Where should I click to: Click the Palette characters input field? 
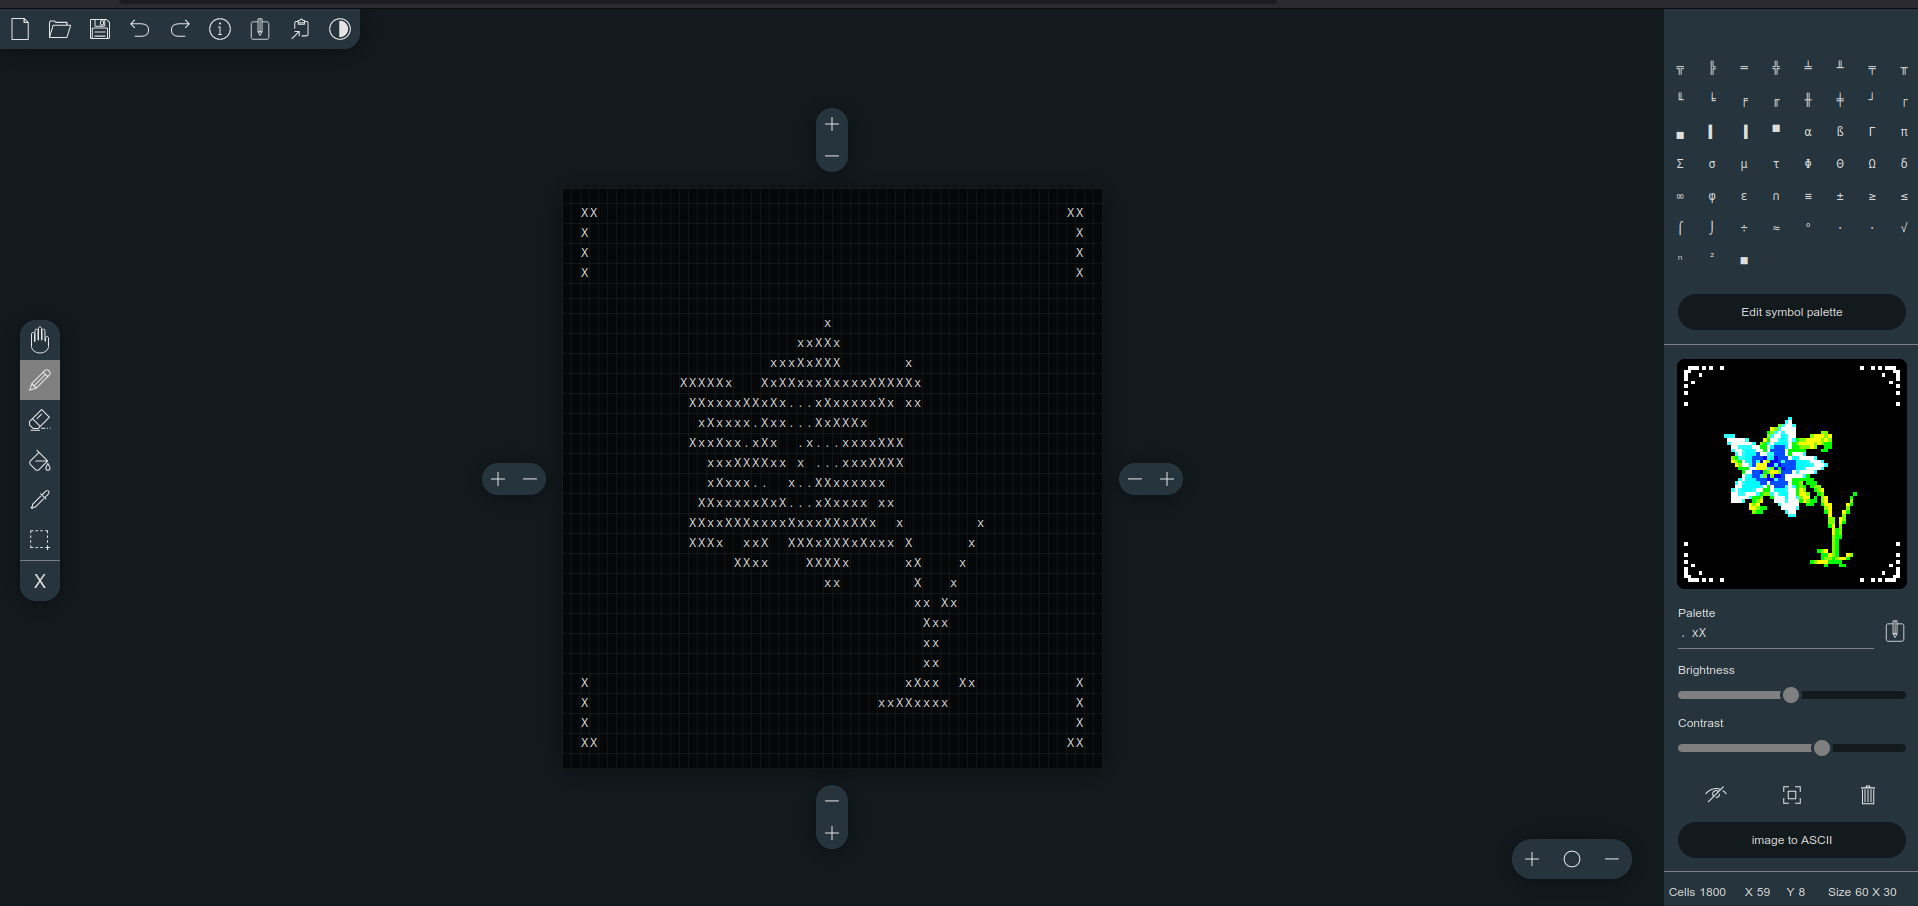point(1775,633)
